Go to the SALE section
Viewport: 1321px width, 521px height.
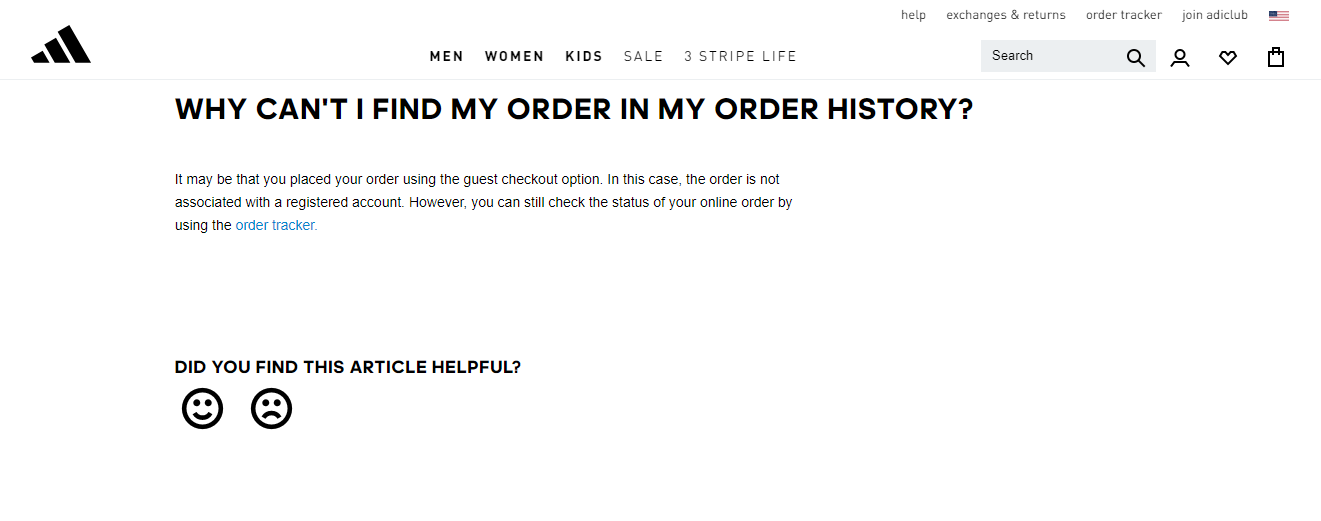click(x=643, y=57)
